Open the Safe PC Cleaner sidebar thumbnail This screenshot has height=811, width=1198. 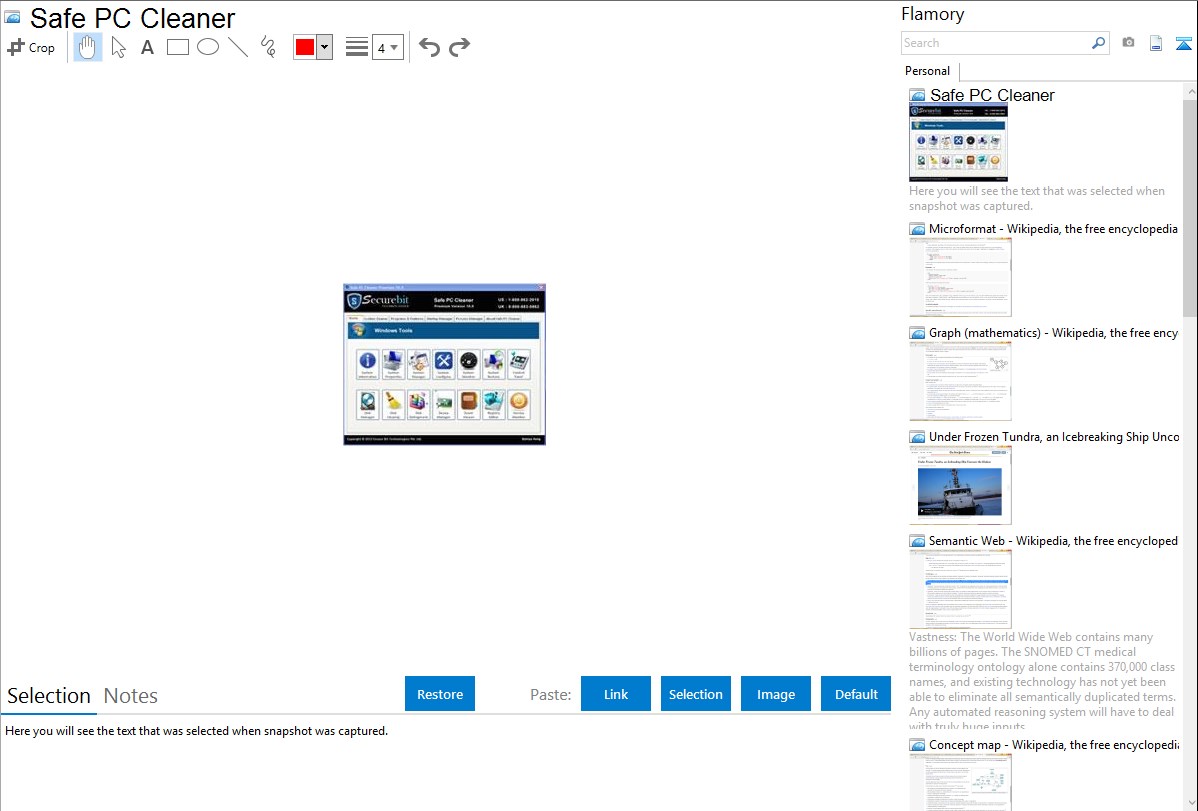tap(958, 143)
